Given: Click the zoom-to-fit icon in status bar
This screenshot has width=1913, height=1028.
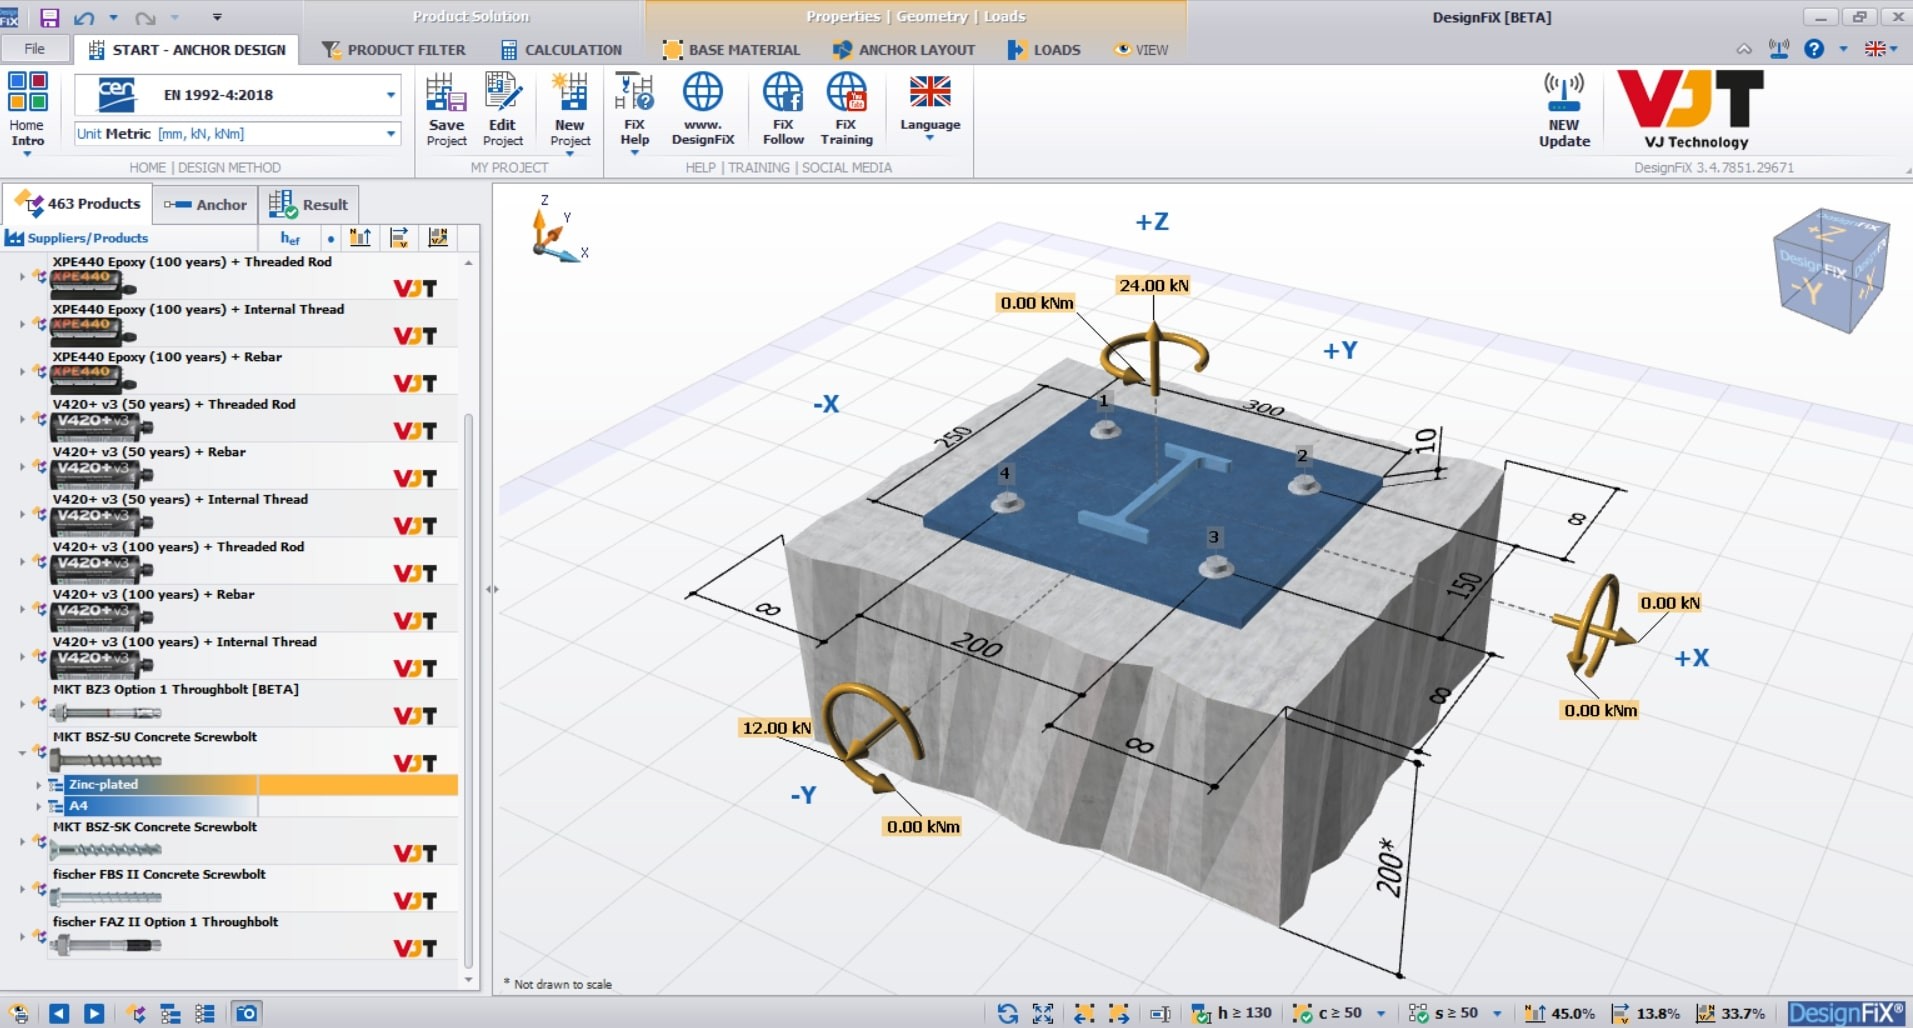Looking at the screenshot, I should click(x=1042, y=1013).
